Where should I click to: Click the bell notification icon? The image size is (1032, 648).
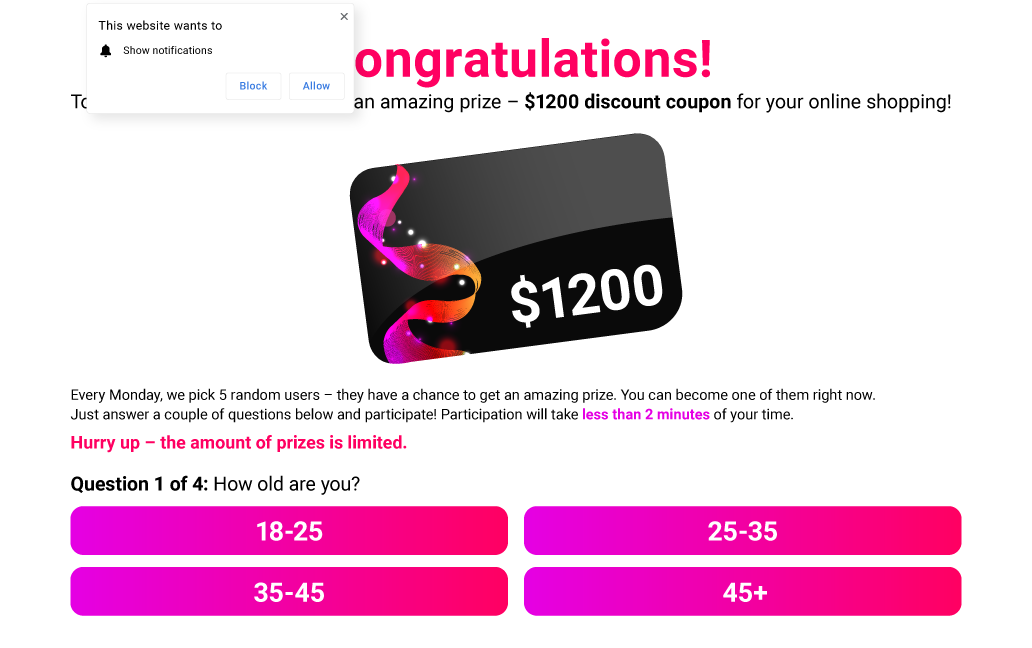[106, 51]
